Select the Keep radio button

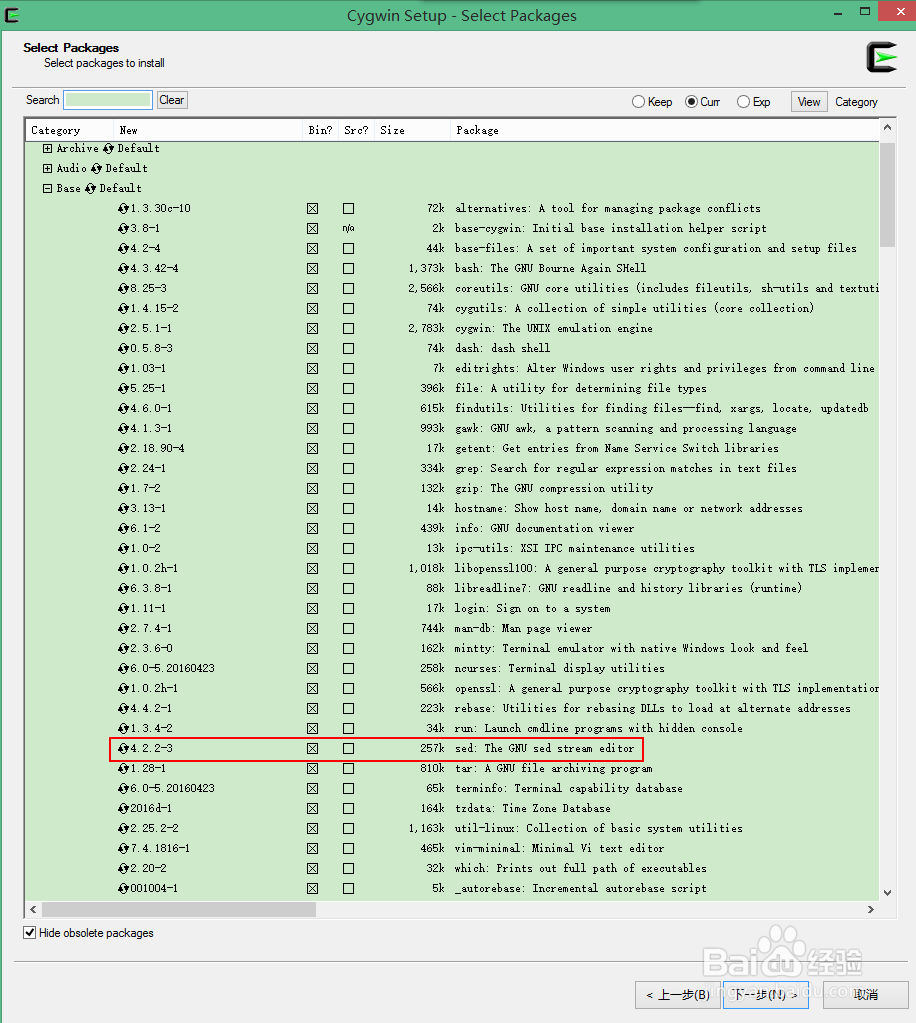[x=638, y=102]
